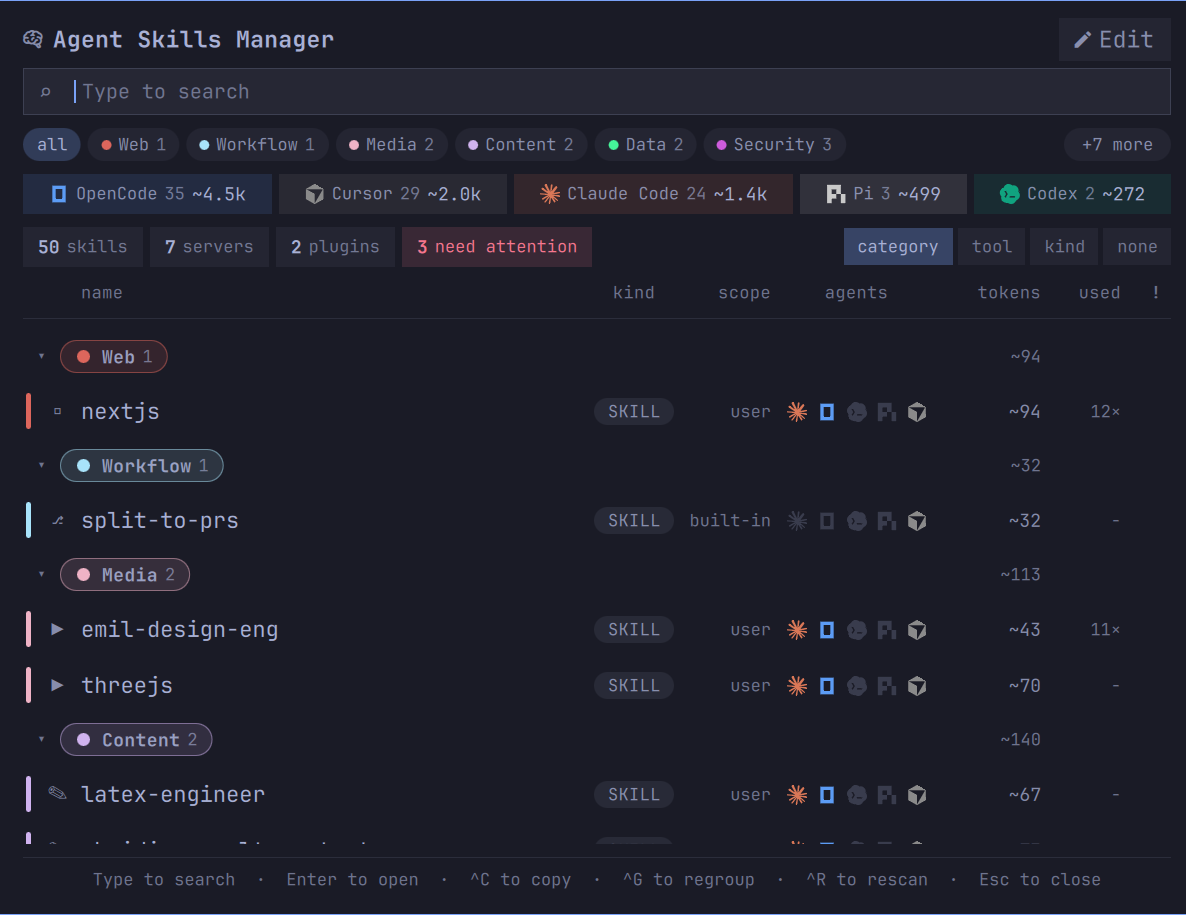Open the split-to-prs skill row
The height and width of the screenshot is (915, 1186).
[597, 520]
